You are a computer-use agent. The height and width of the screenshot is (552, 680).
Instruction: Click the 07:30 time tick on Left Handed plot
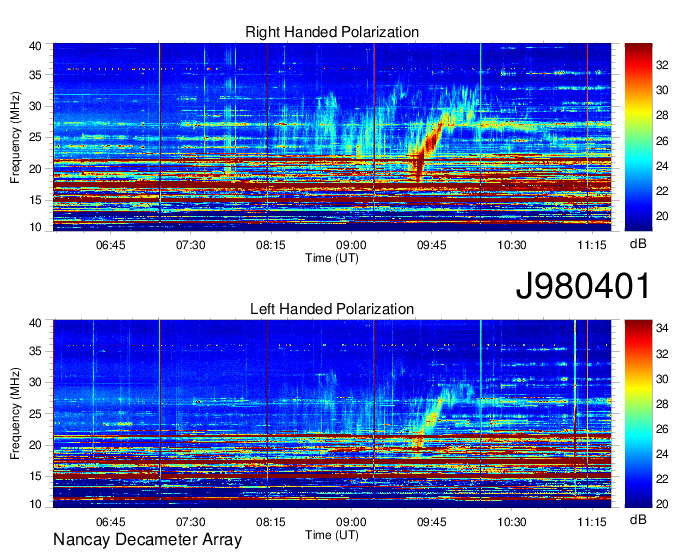coord(190,522)
